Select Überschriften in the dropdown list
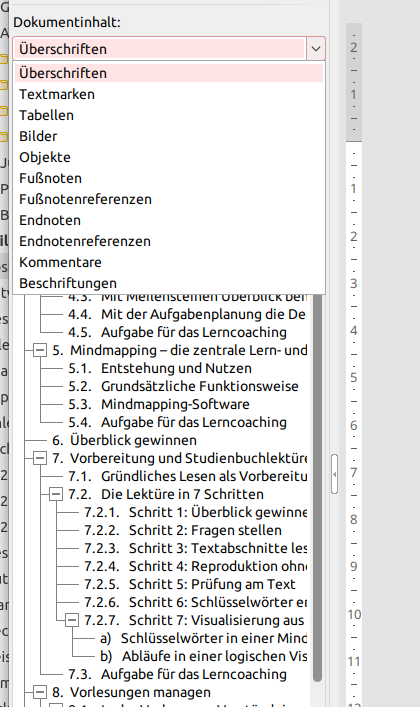Image resolution: width=420 pixels, height=707 pixels. click(169, 73)
